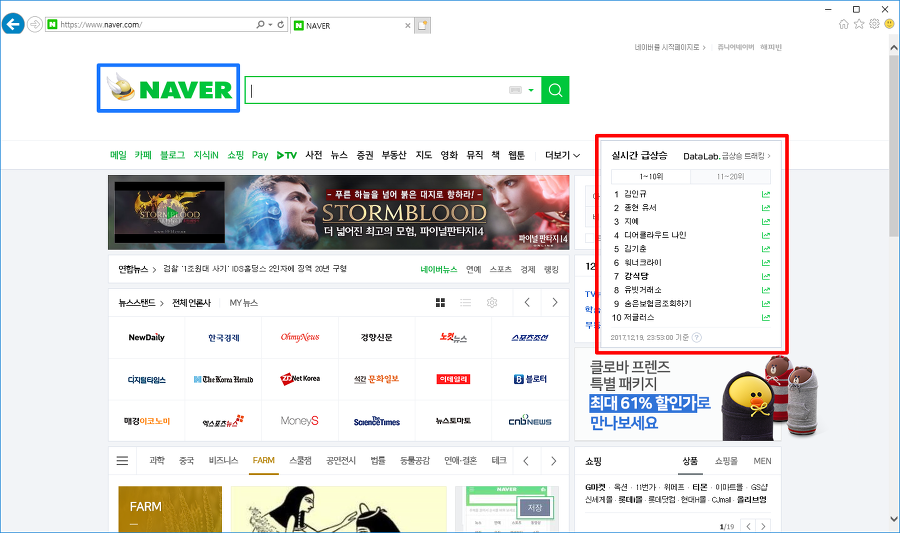This screenshot has height=533, width=900.
Task: Click the smiley feedback icon
Action: click(x=889, y=24)
